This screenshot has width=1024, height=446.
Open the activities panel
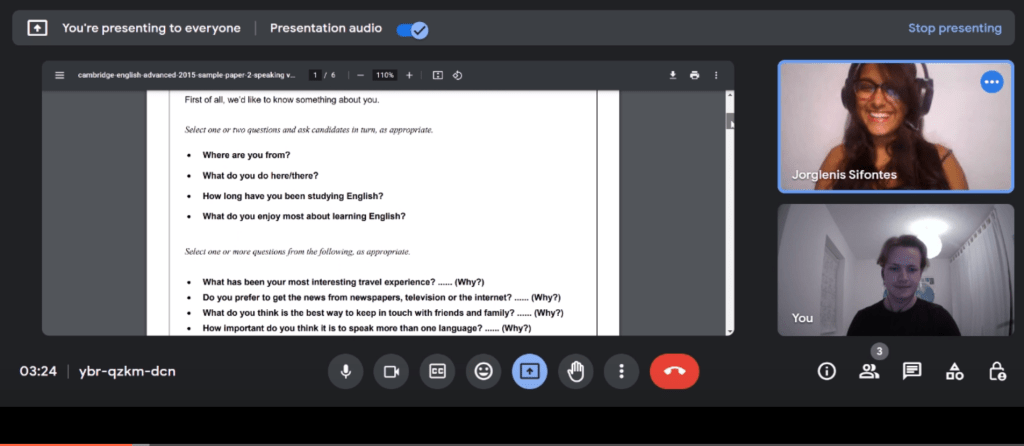click(x=954, y=371)
